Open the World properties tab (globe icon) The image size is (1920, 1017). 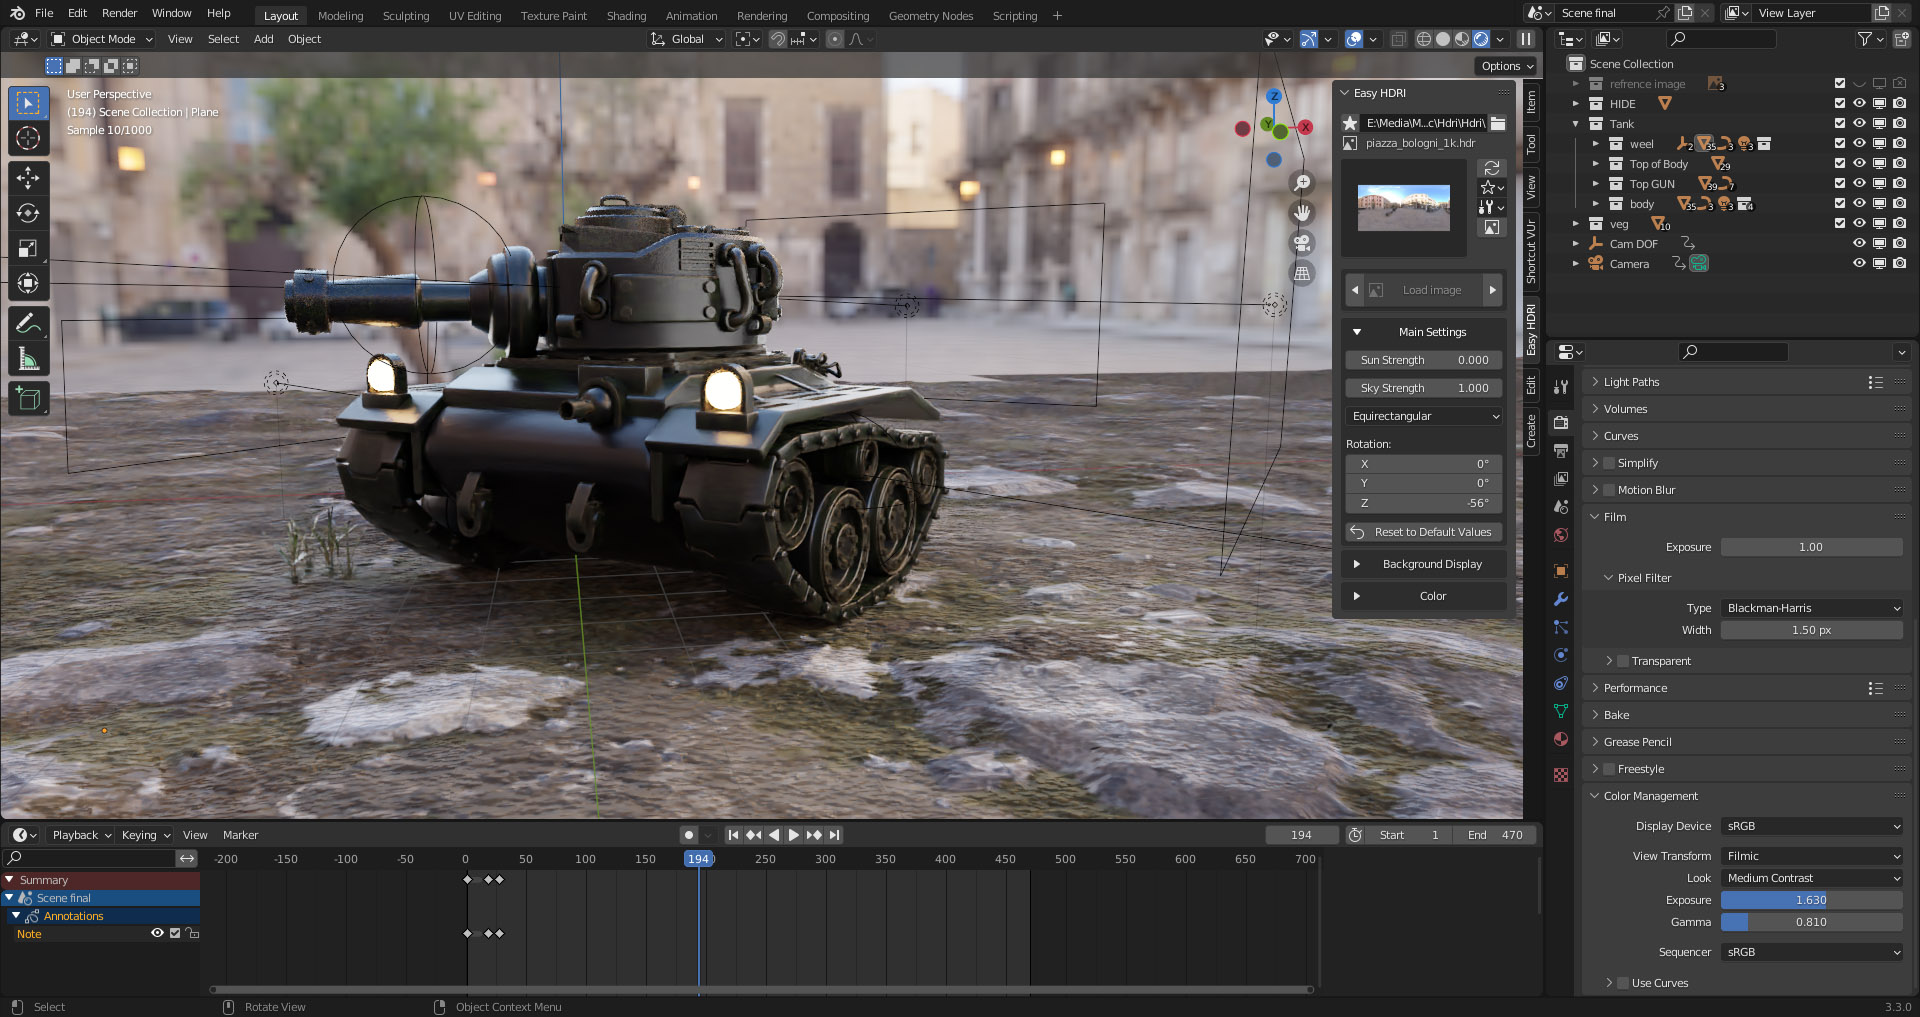[x=1561, y=535]
